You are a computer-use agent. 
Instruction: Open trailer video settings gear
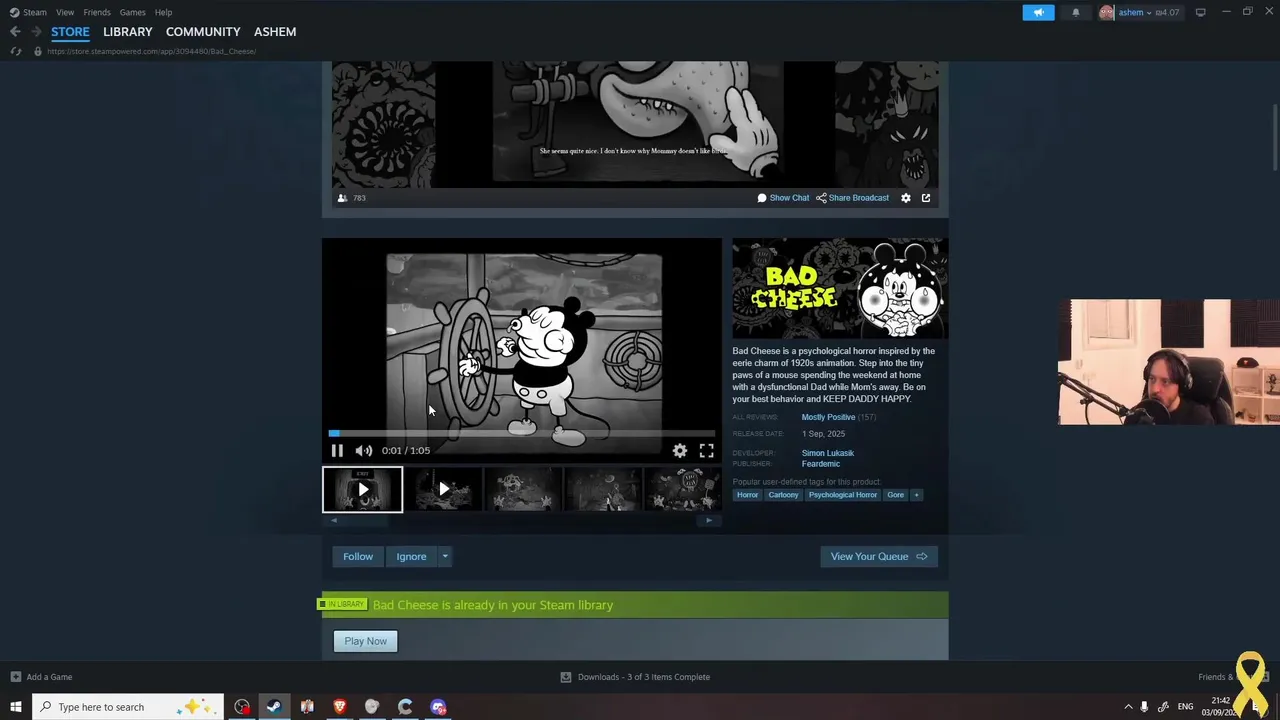click(680, 451)
